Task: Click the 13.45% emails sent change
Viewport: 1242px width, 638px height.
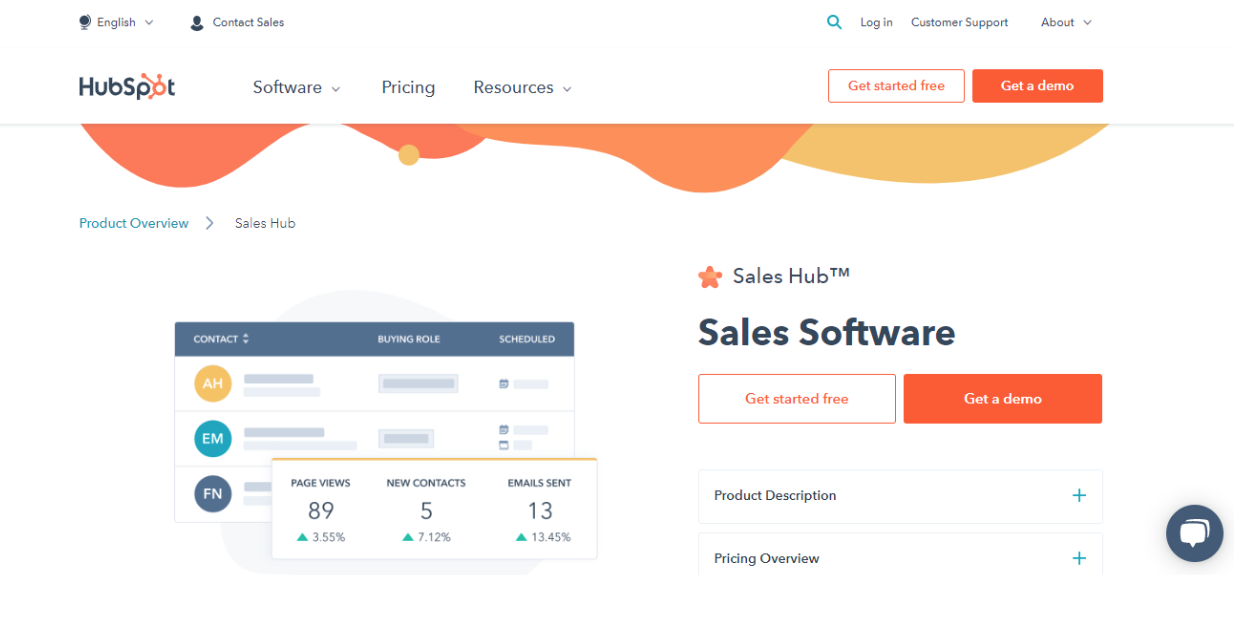Action: click(x=543, y=537)
